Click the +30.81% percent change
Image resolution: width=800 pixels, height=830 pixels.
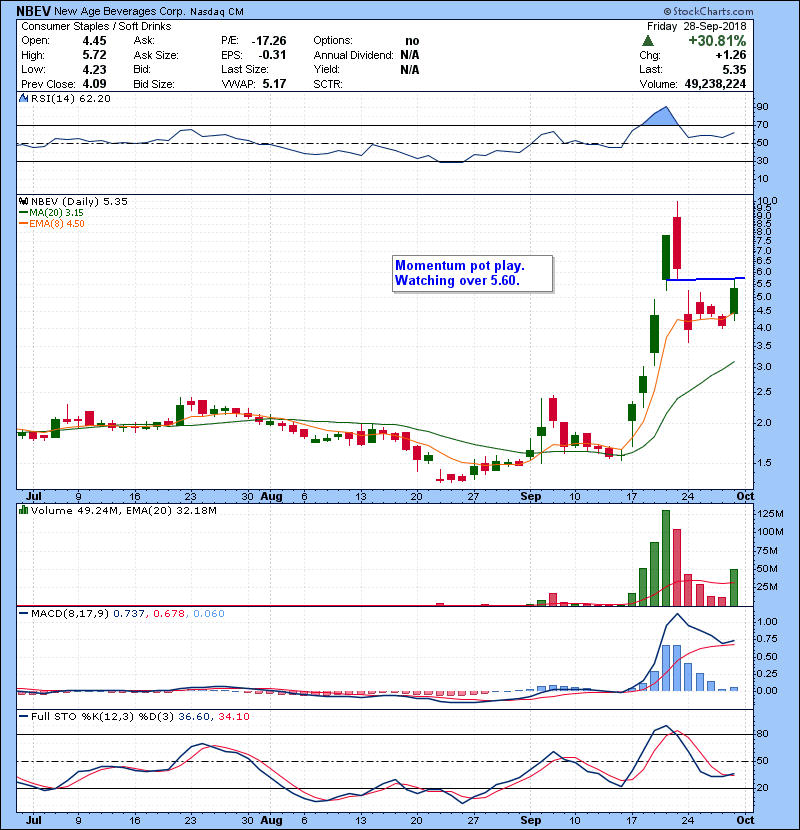(717, 41)
